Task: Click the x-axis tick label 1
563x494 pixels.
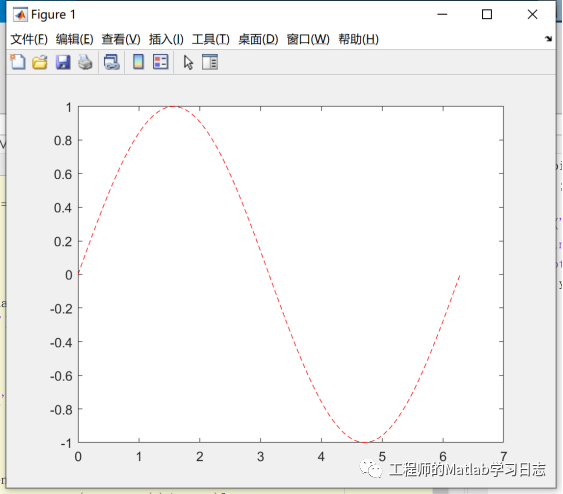Action: pyautogui.click(x=139, y=457)
